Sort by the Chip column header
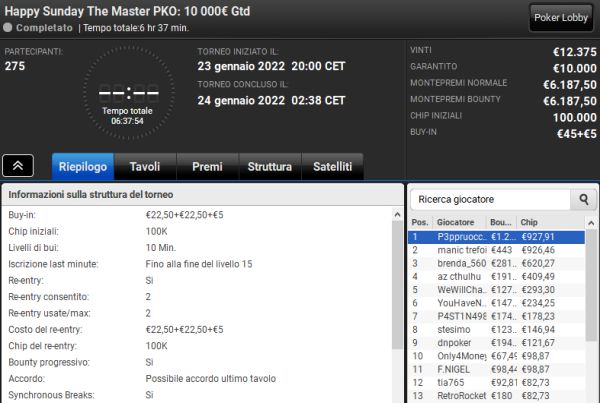 click(550, 222)
